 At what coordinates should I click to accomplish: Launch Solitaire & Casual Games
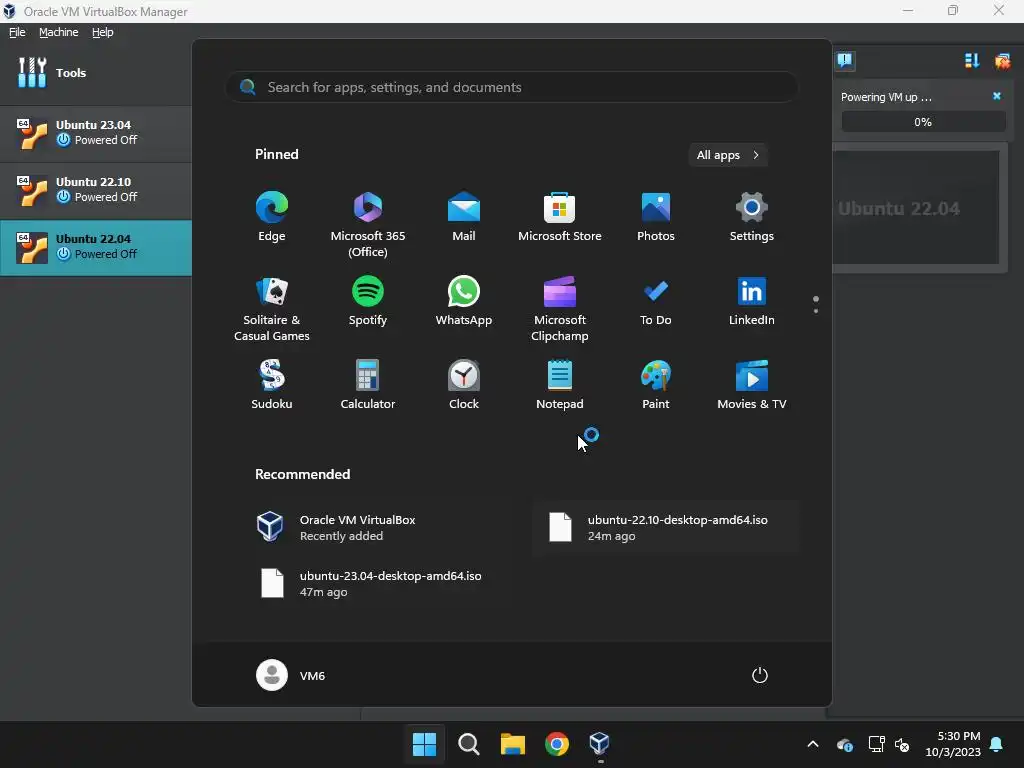tap(272, 309)
